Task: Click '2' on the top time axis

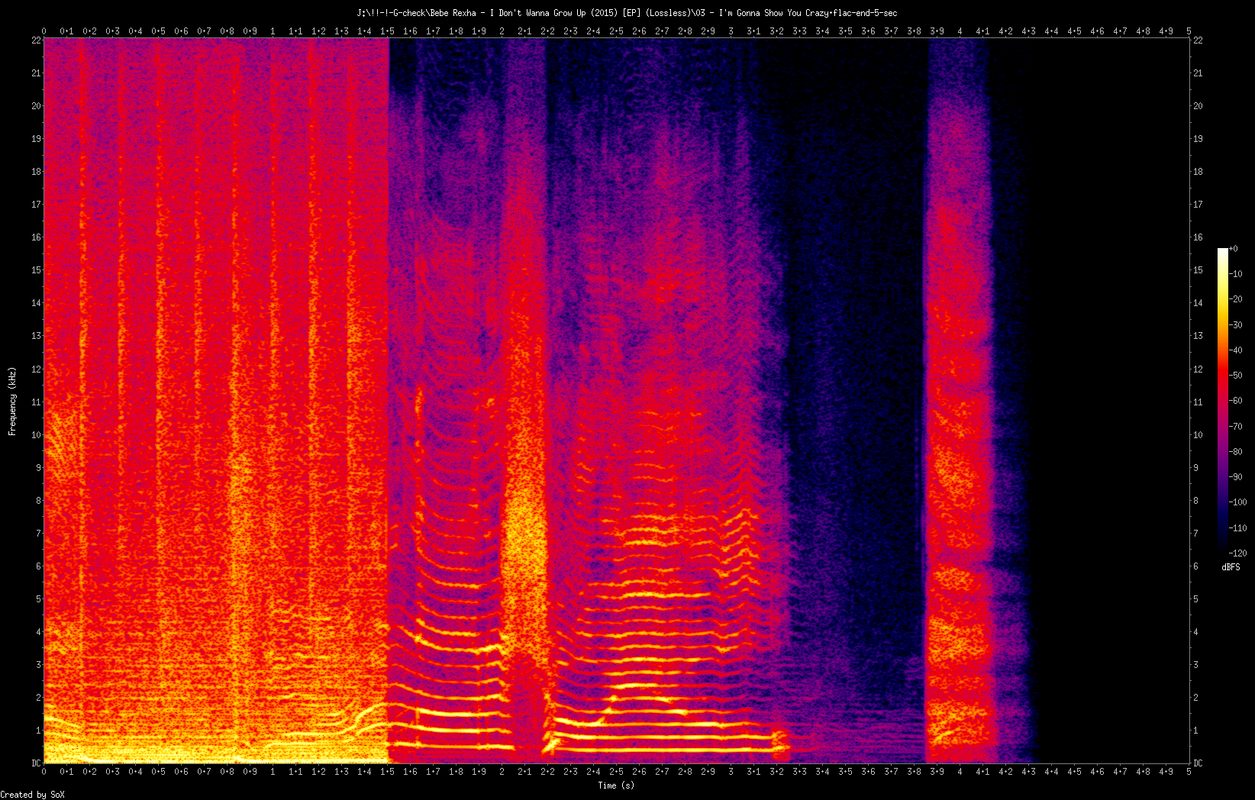Action: 502,31
